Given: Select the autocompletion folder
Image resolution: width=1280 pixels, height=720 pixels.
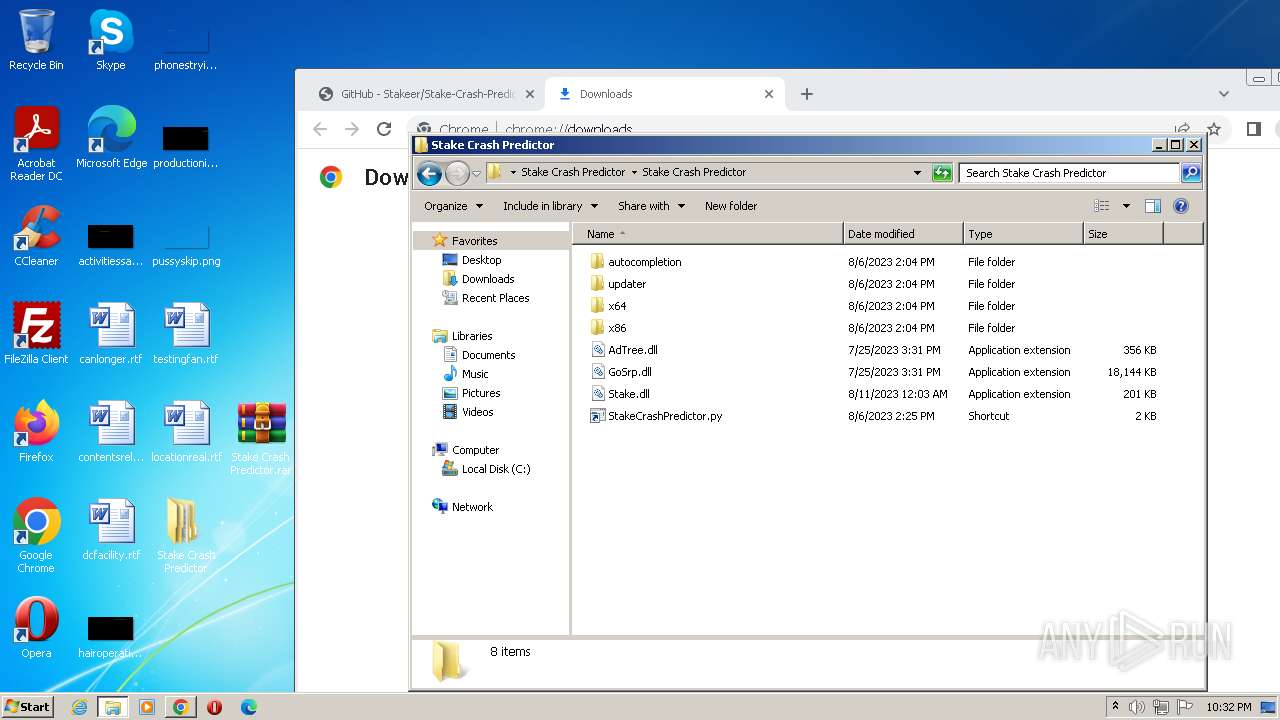Looking at the screenshot, I should point(644,262).
